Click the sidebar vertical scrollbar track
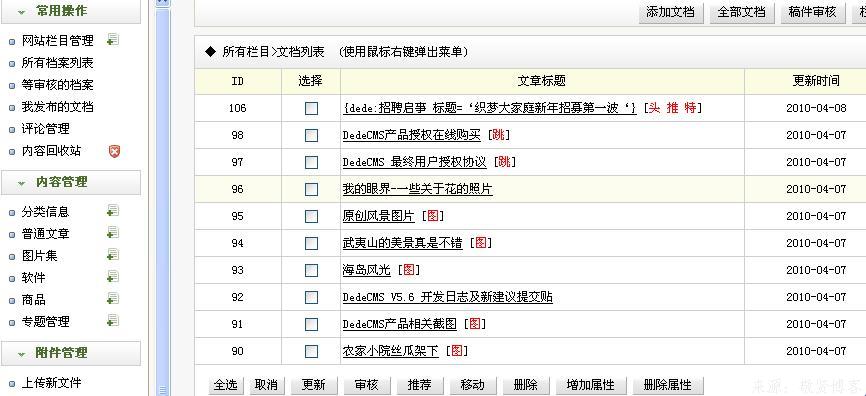The height and width of the screenshot is (396, 866). (162, 202)
